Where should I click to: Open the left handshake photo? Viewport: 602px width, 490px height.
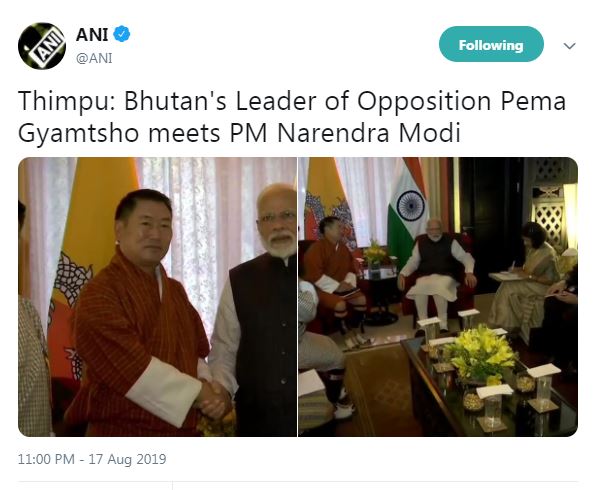157,296
